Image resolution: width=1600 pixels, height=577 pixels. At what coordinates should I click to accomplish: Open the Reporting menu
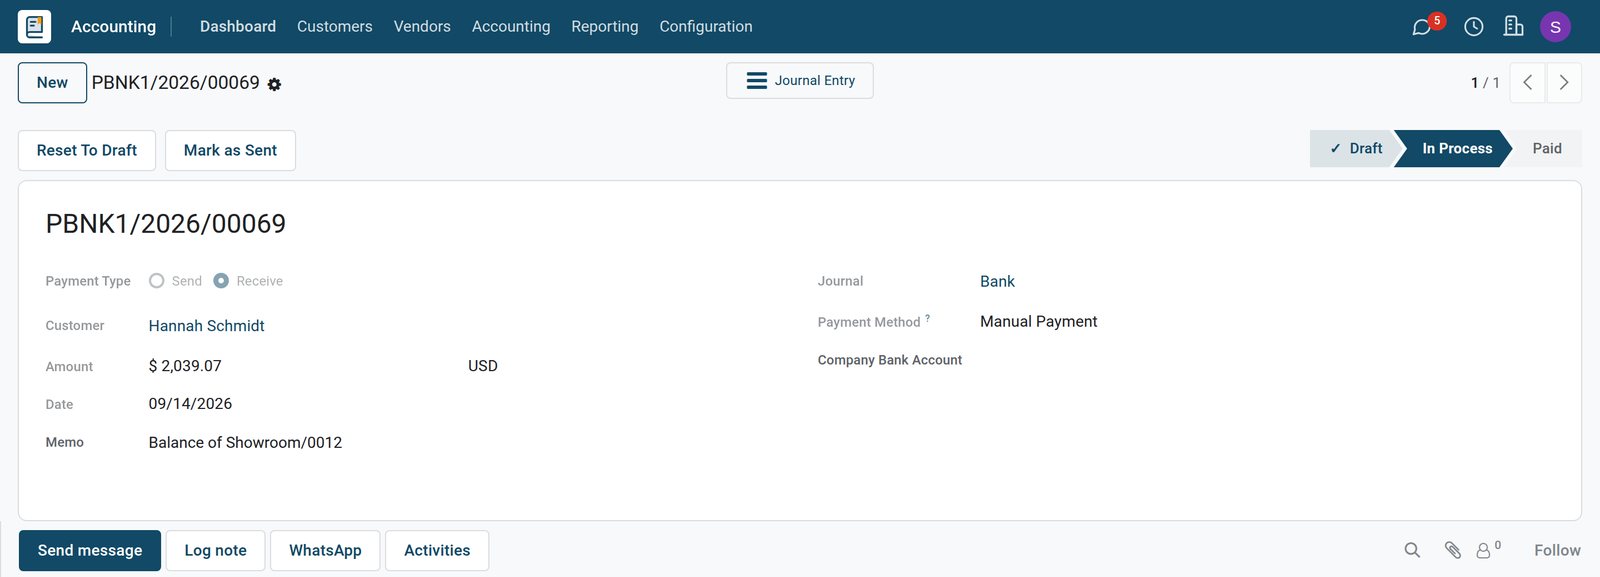(605, 27)
